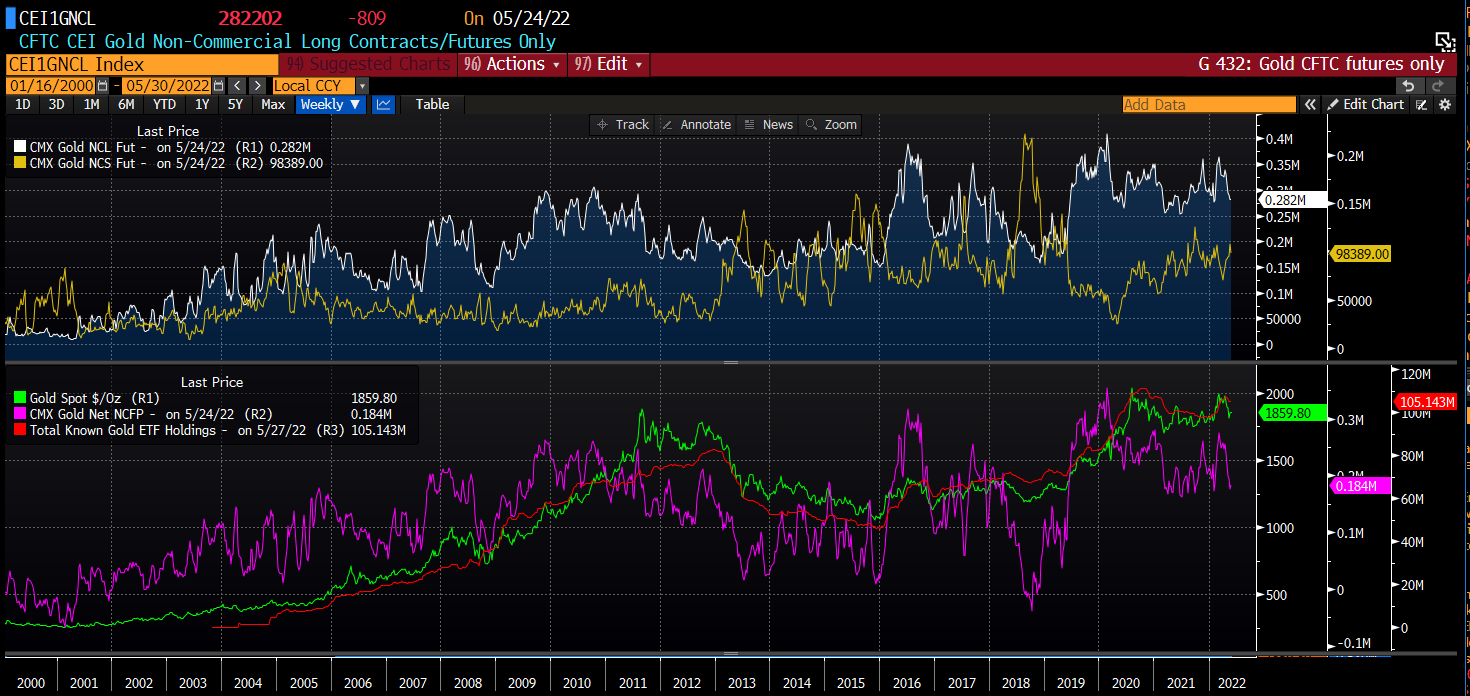Screen dimensions: 1470x696
Task: Select the YTD time range
Action: coord(164,105)
